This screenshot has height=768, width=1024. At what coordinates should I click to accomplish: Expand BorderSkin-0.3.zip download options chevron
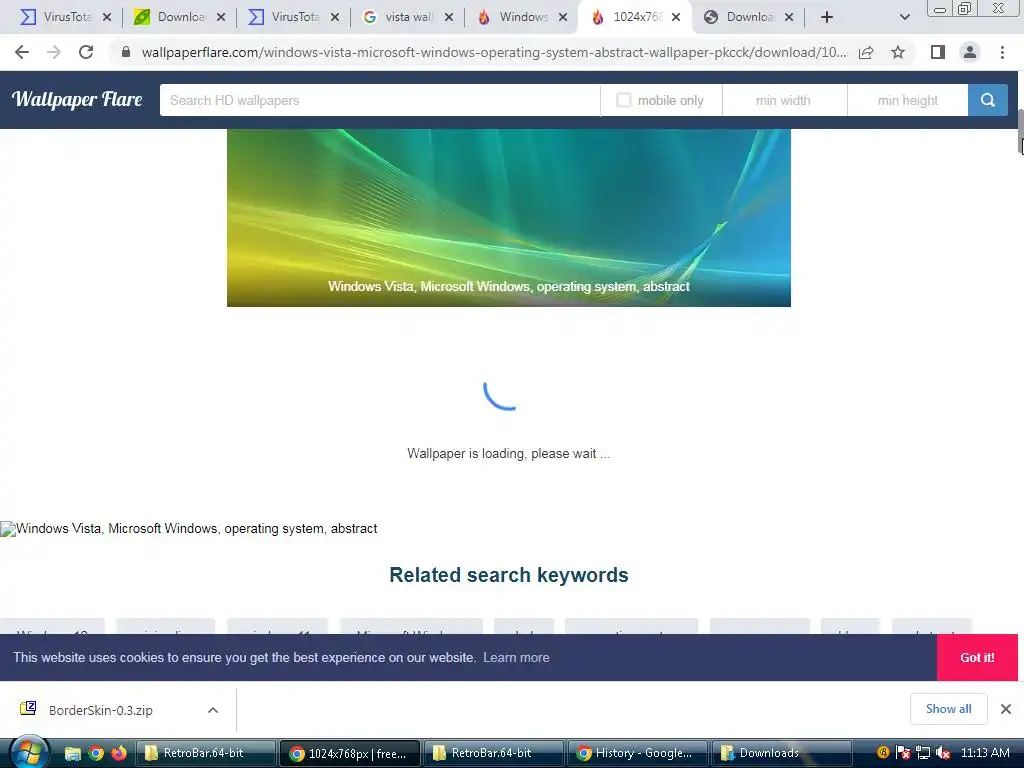pyautogui.click(x=213, y=710)
